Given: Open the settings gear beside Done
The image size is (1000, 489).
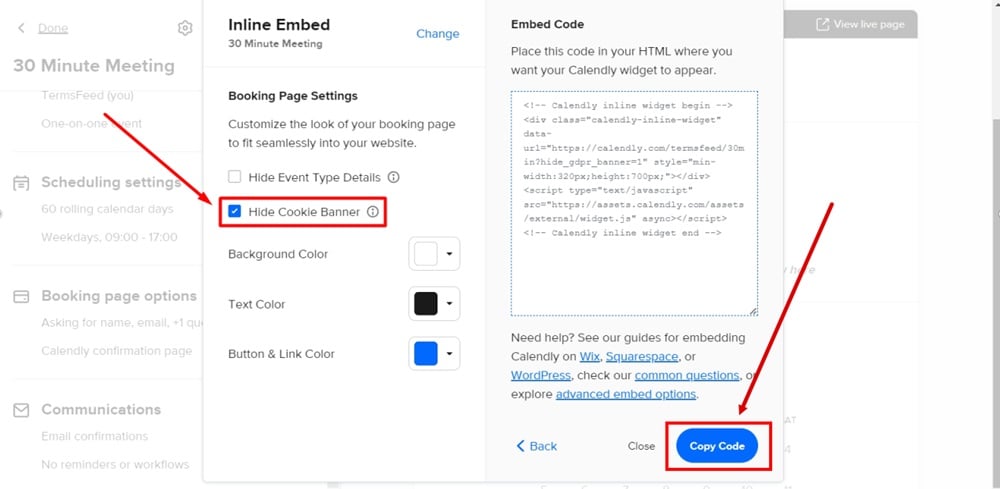Looking at the screenshot, I should click(x=185, y=28).
